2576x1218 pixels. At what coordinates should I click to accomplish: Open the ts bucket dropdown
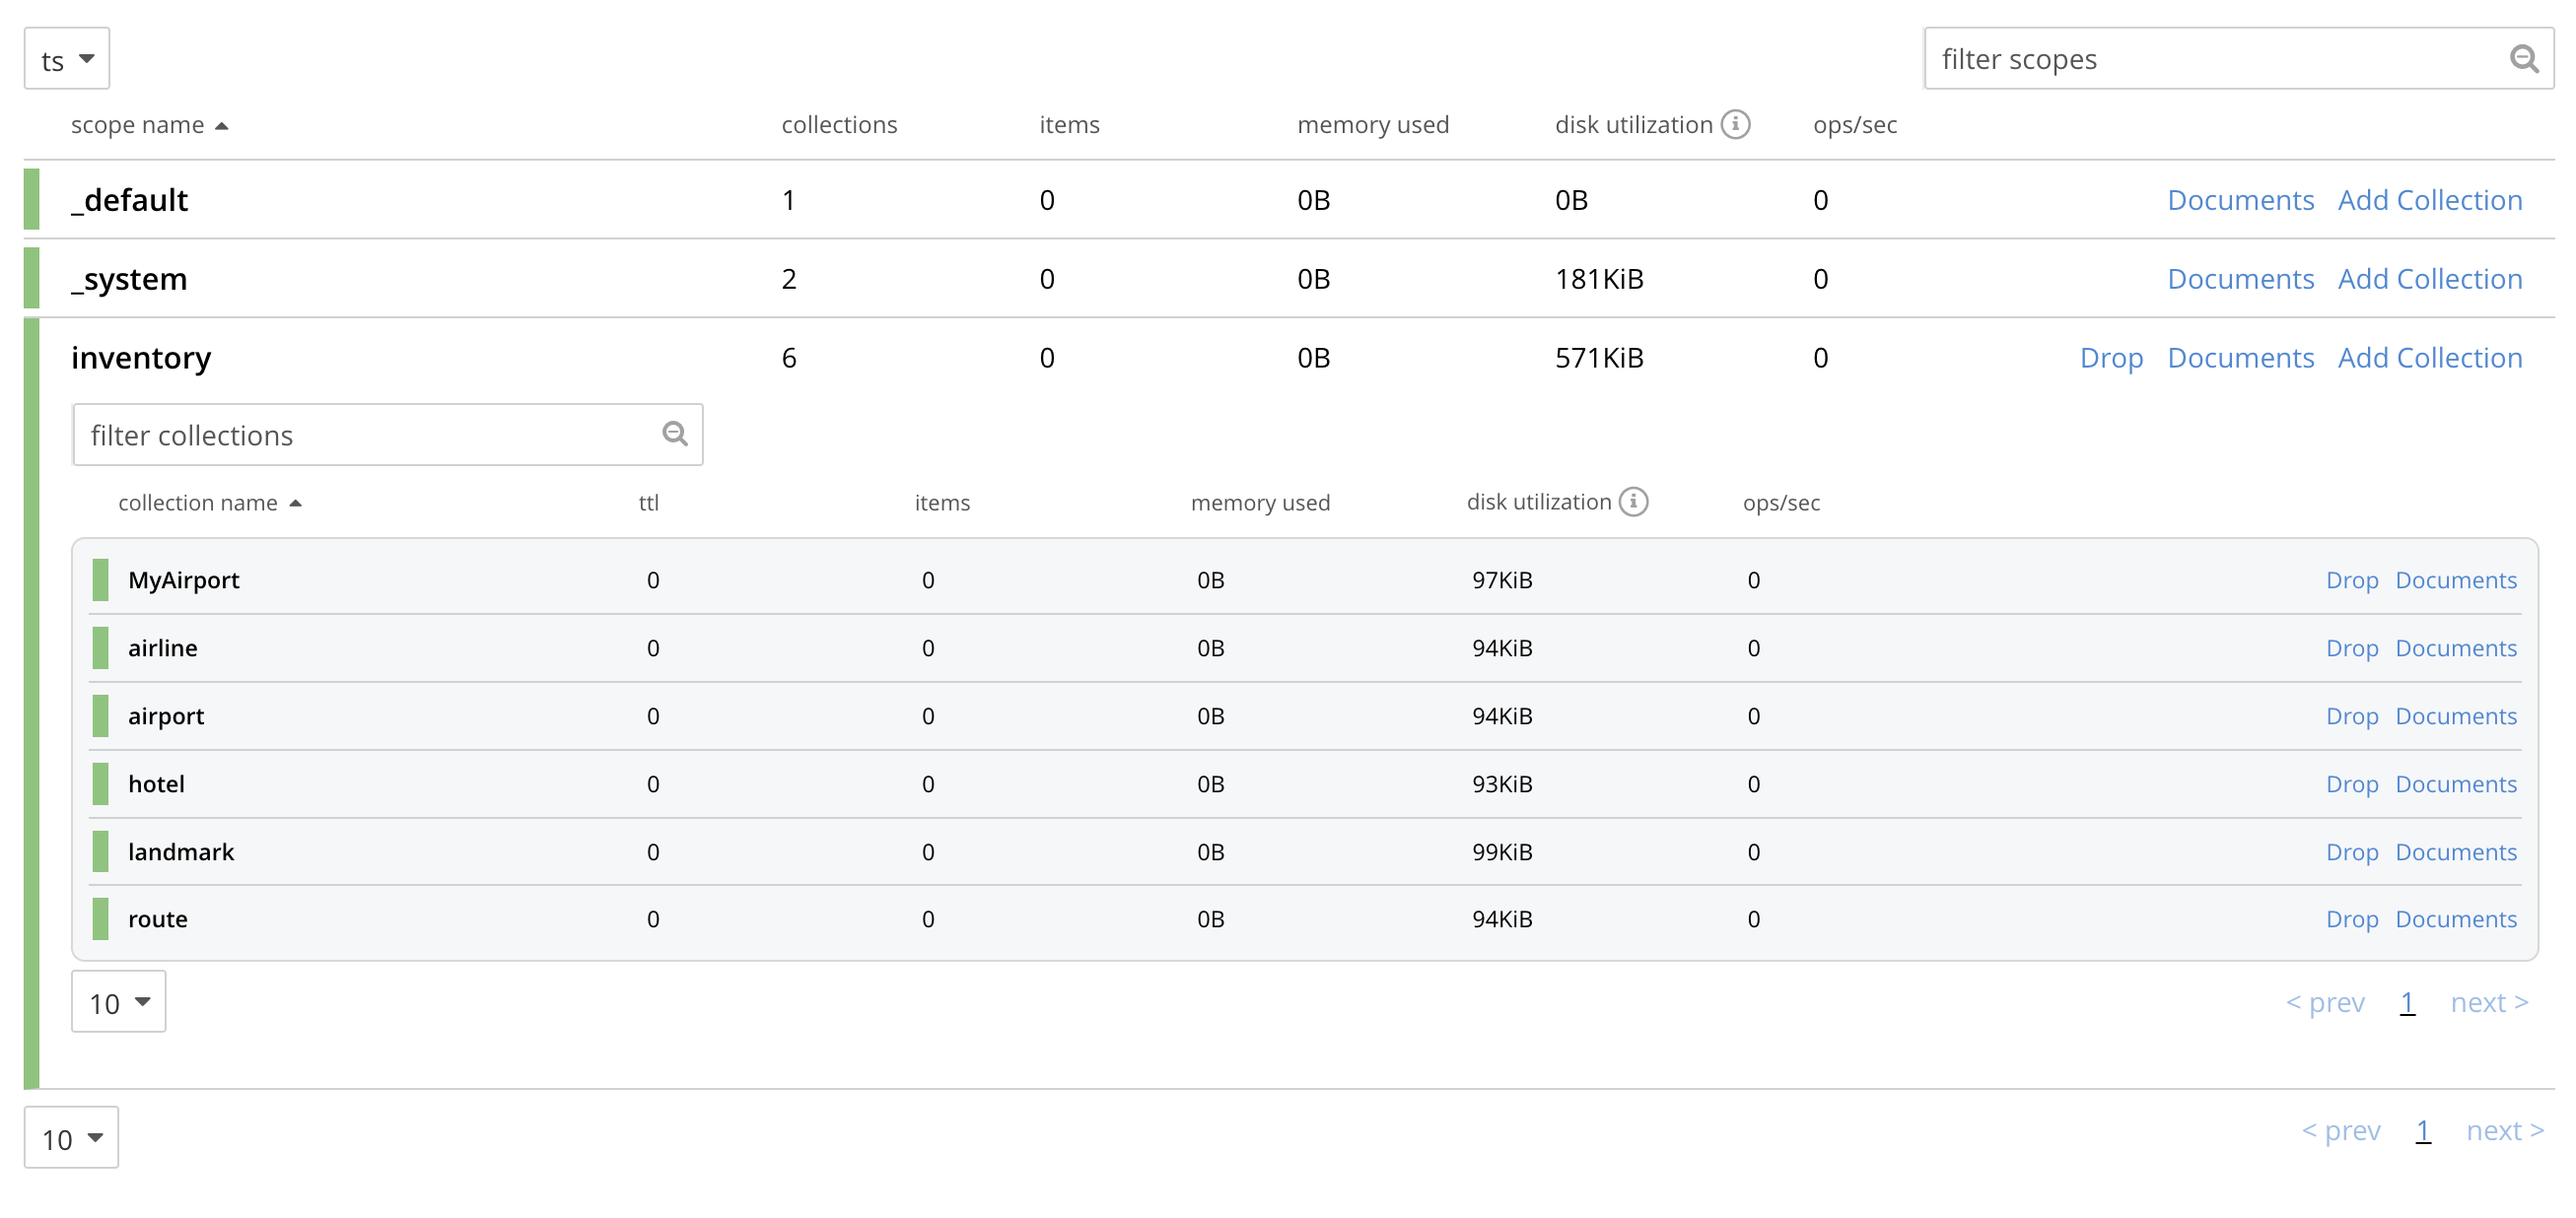pos(67,59)
